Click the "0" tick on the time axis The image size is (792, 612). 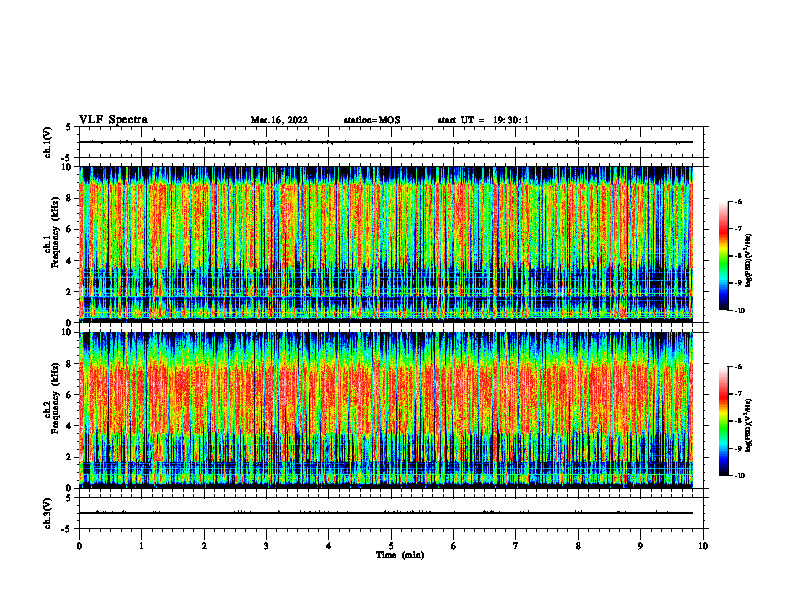pyautogui.click(x=79, y=546)
